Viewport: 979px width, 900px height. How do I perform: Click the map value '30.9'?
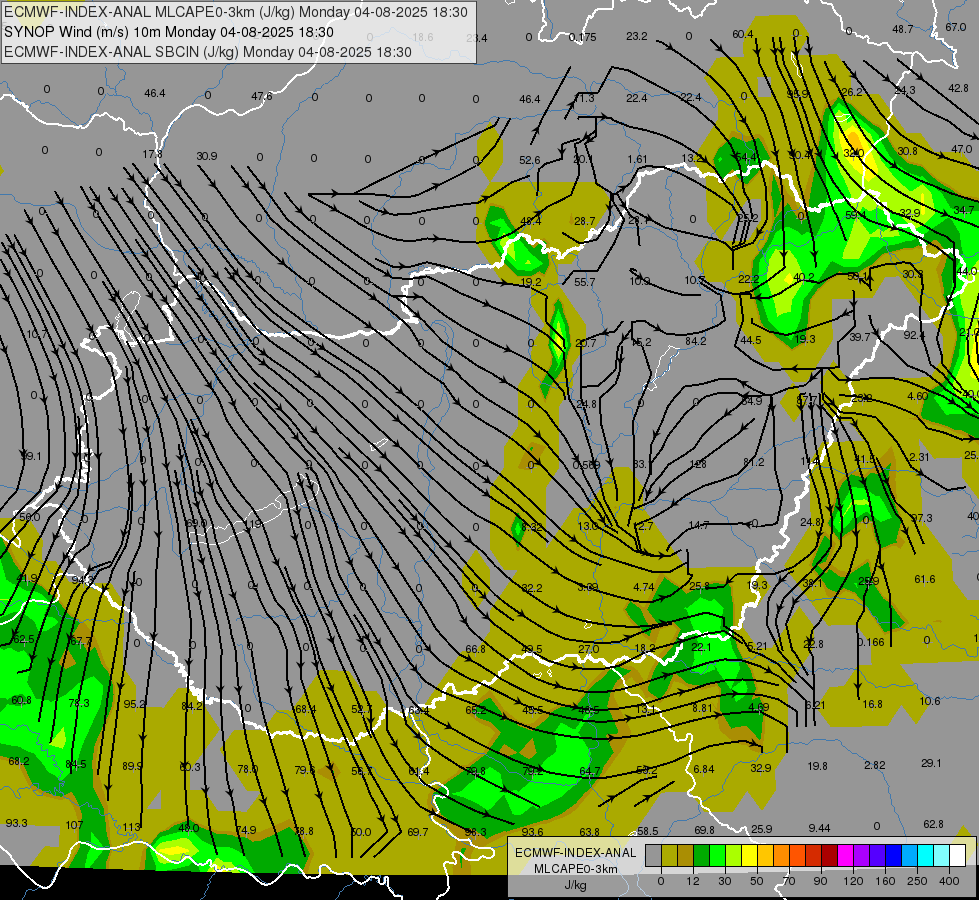tap(207, 156)
